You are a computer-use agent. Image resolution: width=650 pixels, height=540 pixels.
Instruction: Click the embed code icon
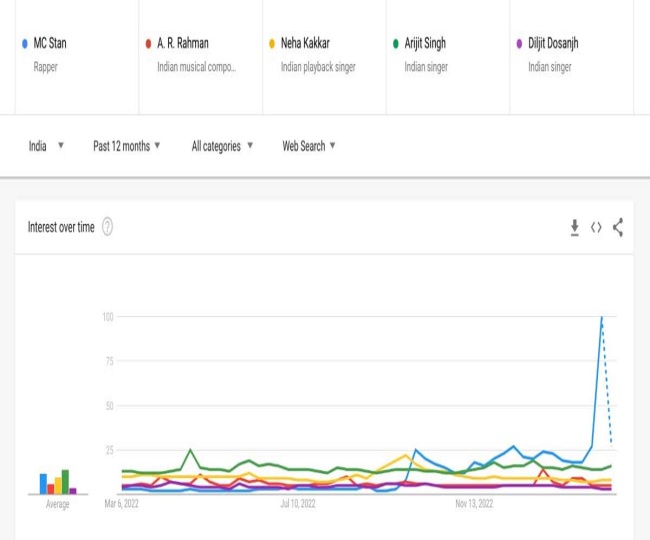click(x=596, y=228)
